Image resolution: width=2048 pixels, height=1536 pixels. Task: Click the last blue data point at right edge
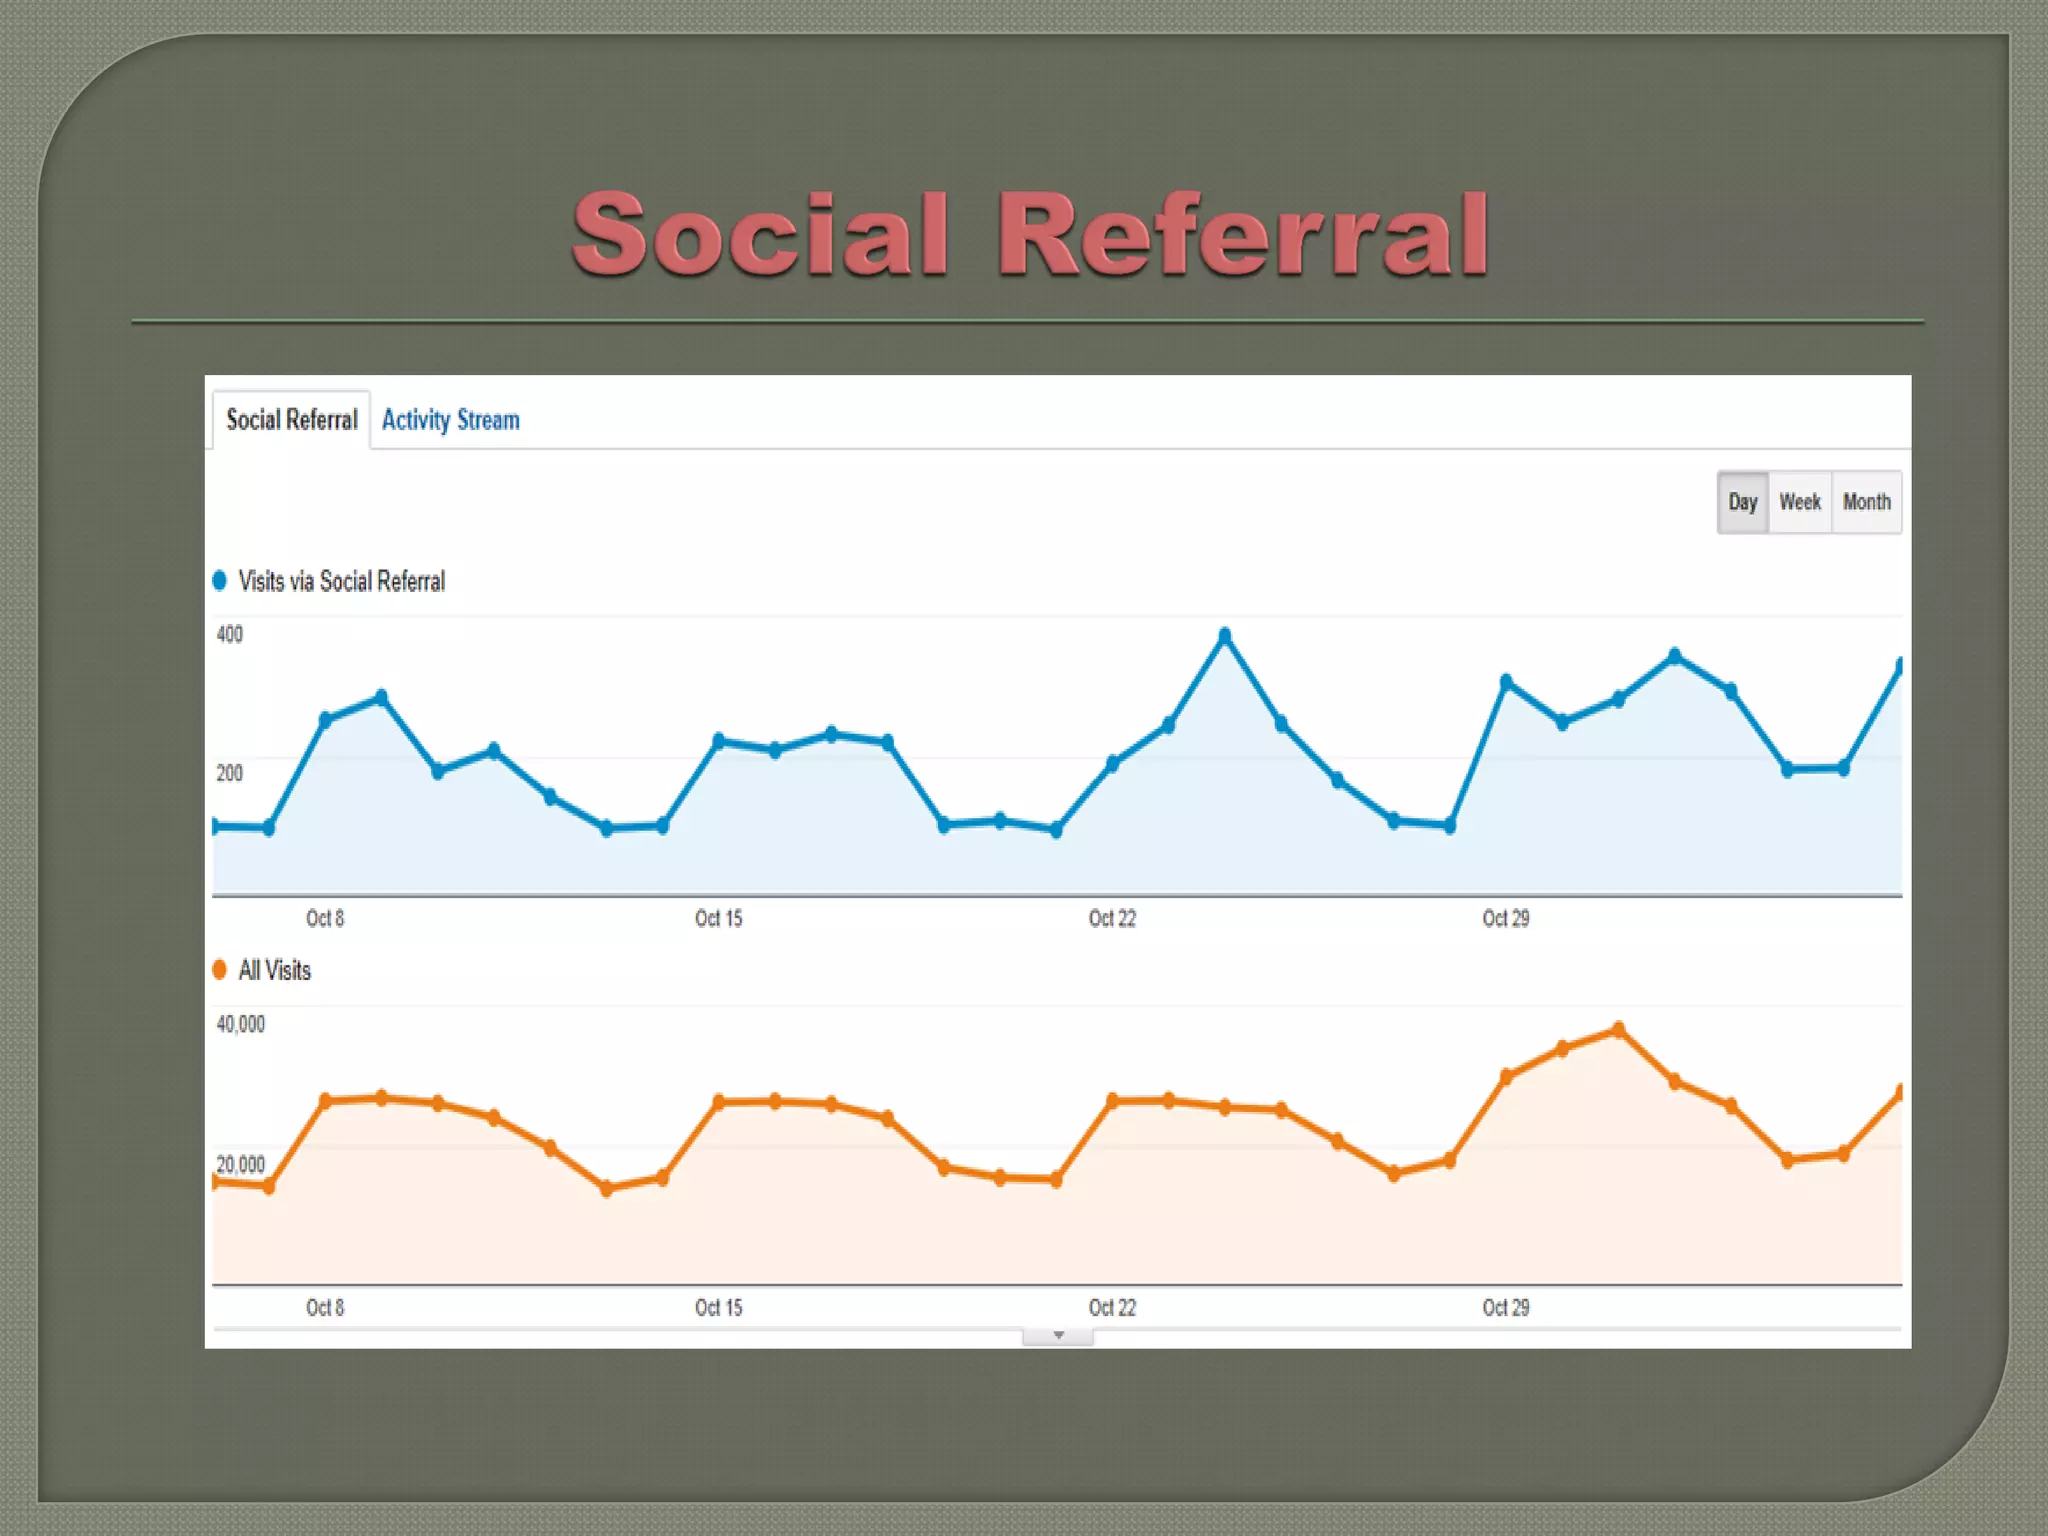point(1899,666)
